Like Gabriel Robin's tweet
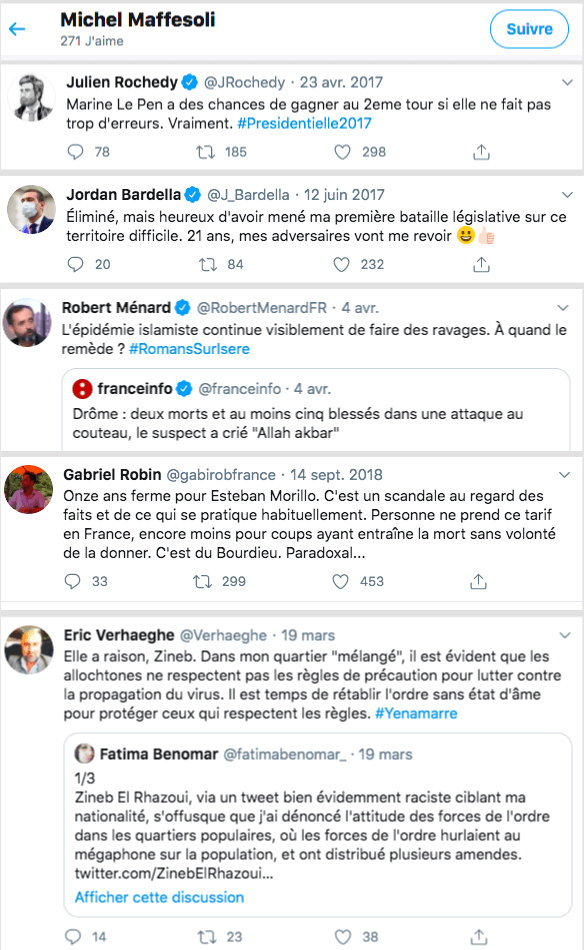This screenshot has height=950, width=584. 341,578
